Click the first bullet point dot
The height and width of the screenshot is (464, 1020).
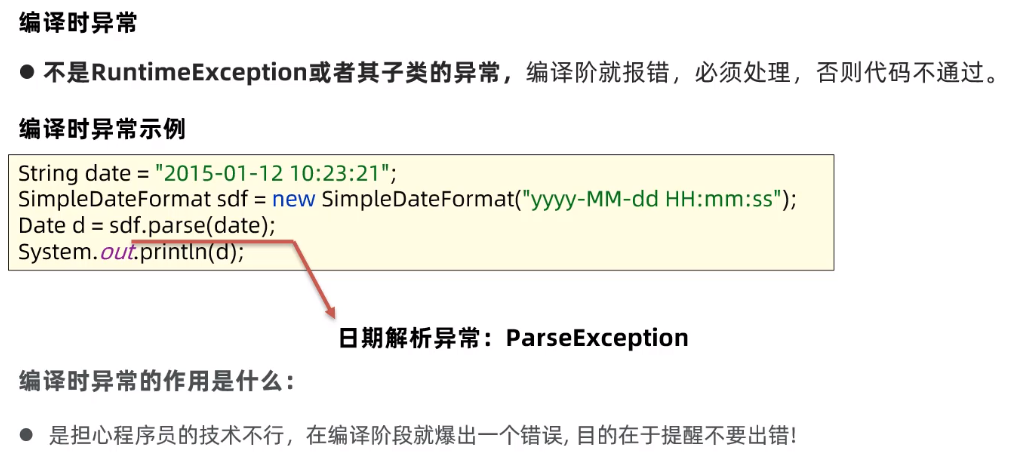pos(27,74)
